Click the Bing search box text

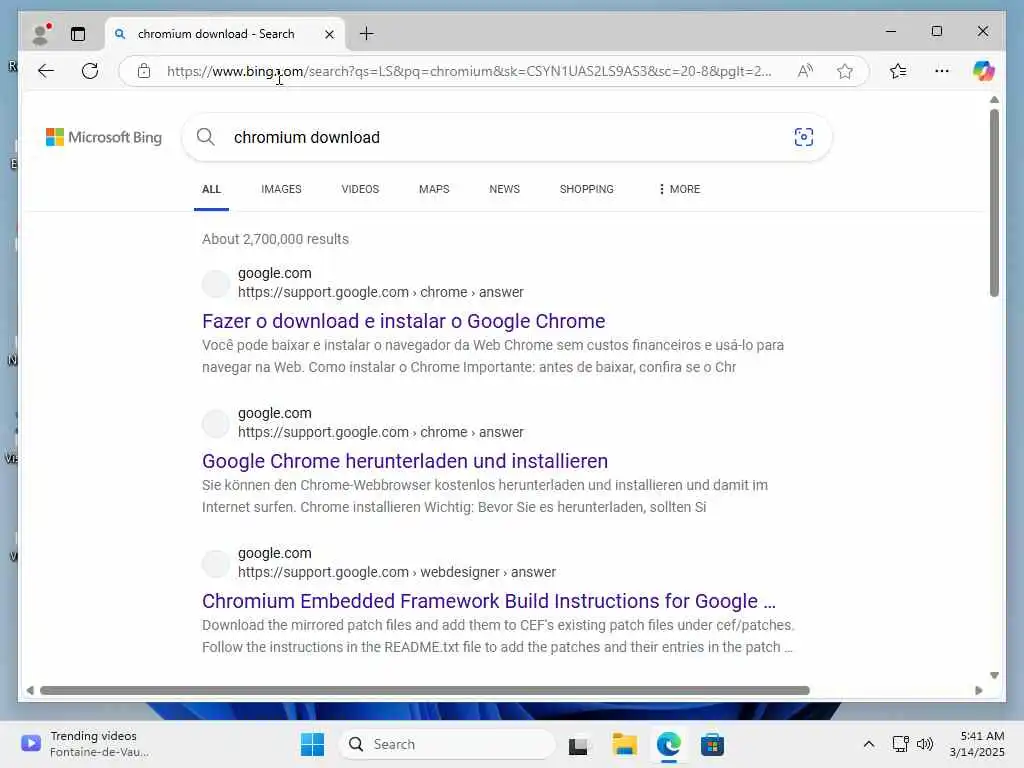[307, 138]
